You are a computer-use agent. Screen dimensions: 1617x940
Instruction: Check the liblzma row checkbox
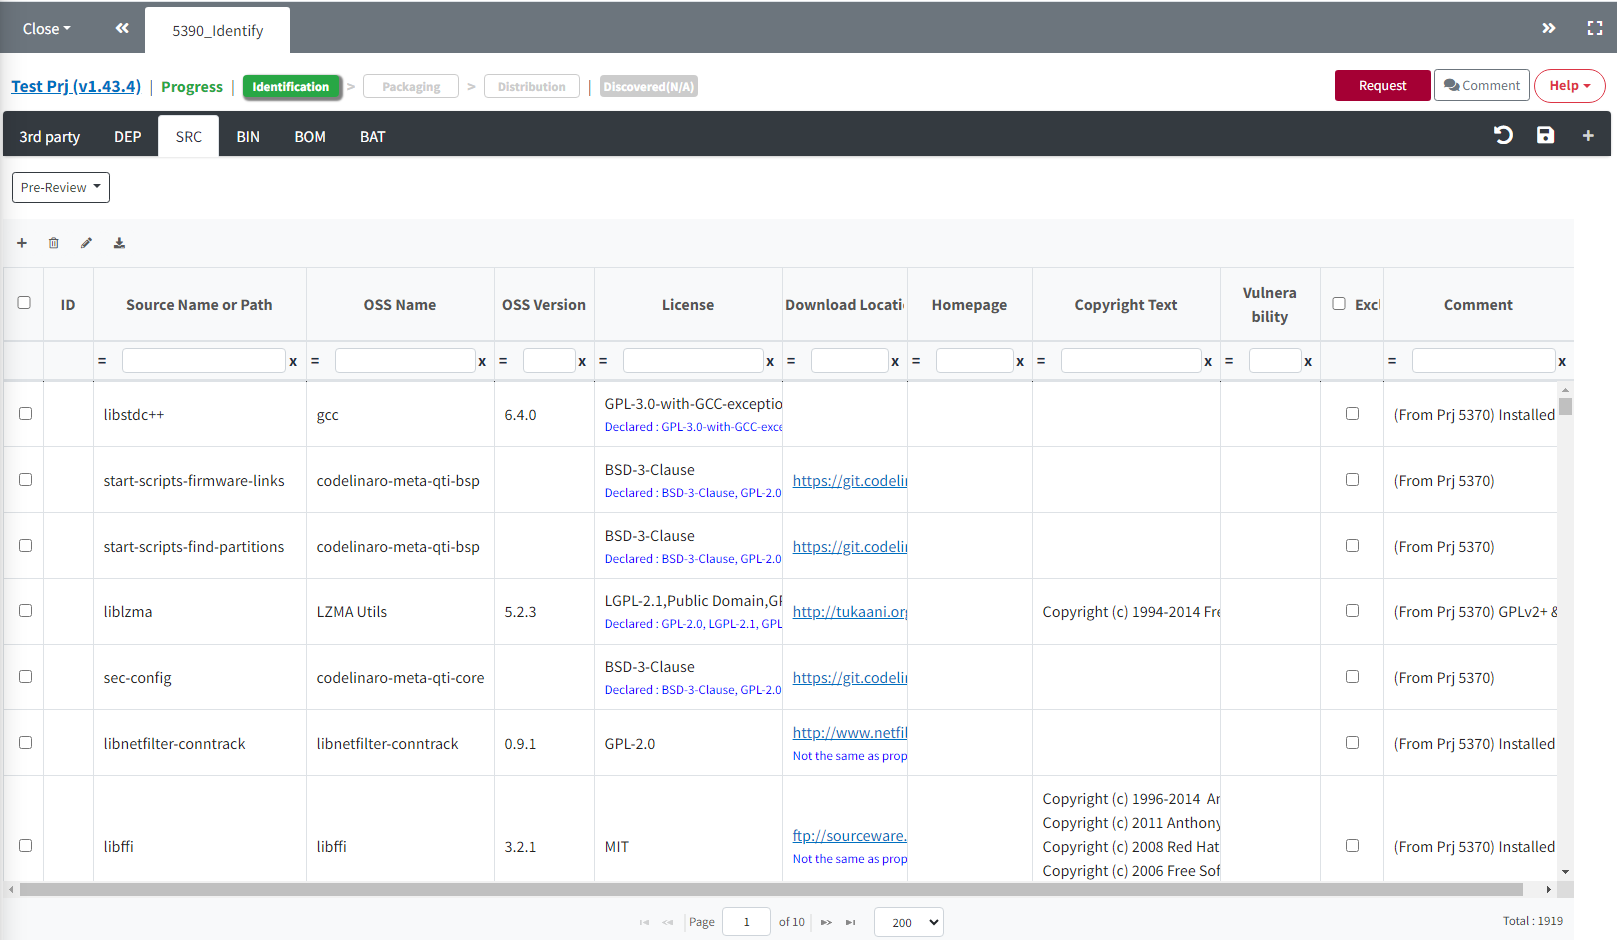pos(25,610)
